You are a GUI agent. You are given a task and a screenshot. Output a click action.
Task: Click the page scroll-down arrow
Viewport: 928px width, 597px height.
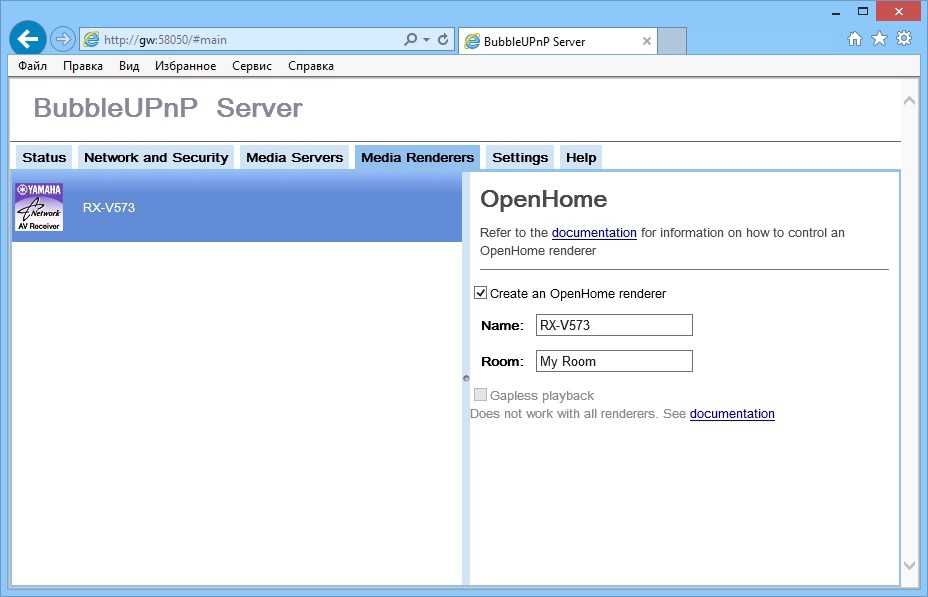910,565
